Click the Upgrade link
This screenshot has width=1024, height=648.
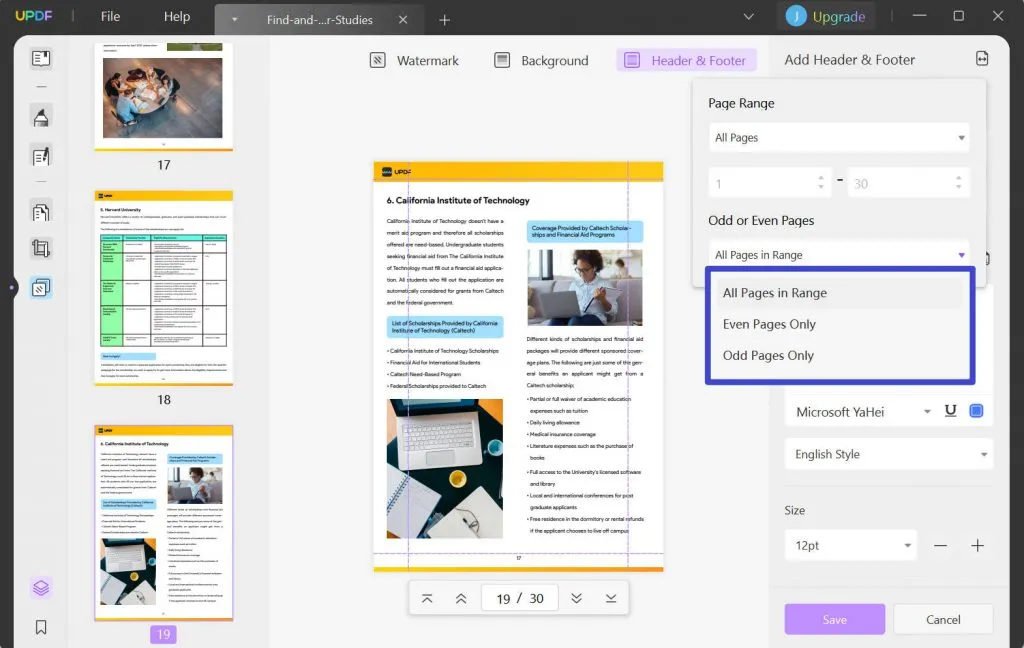[x=839, y=17]
